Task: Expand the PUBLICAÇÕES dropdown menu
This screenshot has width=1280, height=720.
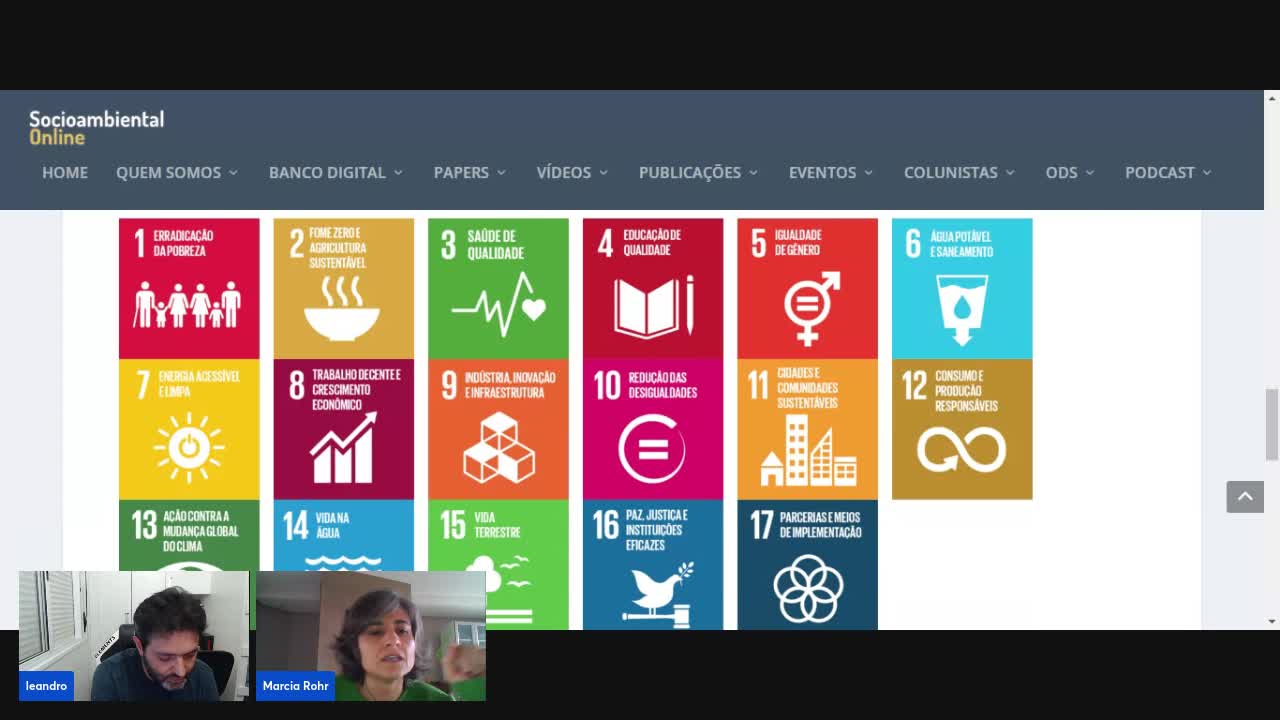Action: tap(699, 172)
